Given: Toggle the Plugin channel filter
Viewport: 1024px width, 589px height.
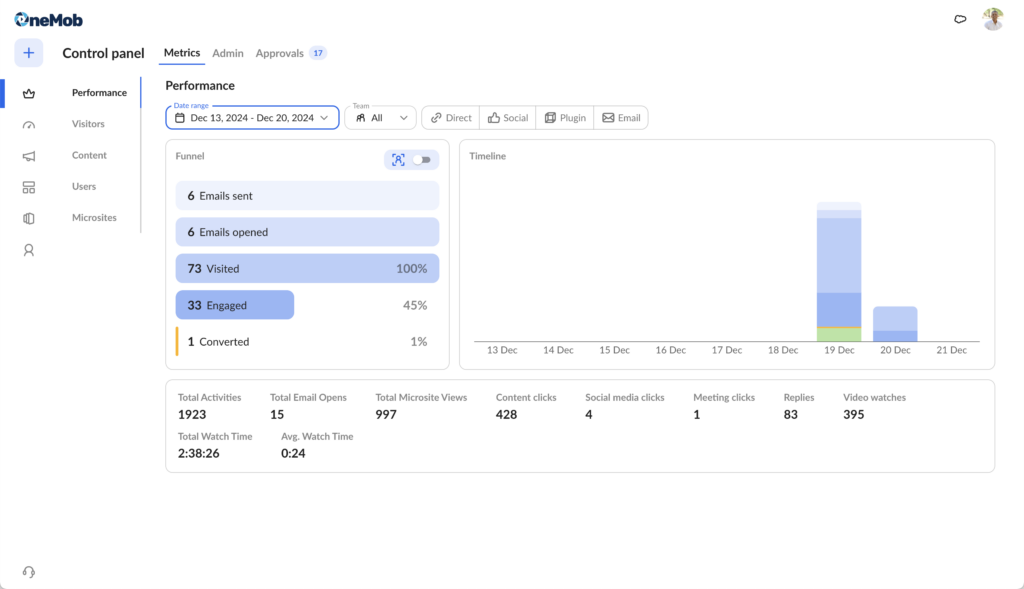Looking at the screenshot, I should point(564,118).
